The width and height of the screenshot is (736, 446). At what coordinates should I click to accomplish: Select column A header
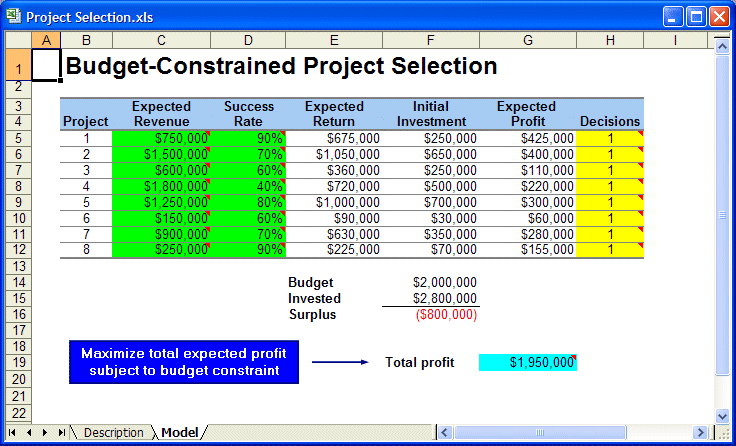click(x=46, y=40)
